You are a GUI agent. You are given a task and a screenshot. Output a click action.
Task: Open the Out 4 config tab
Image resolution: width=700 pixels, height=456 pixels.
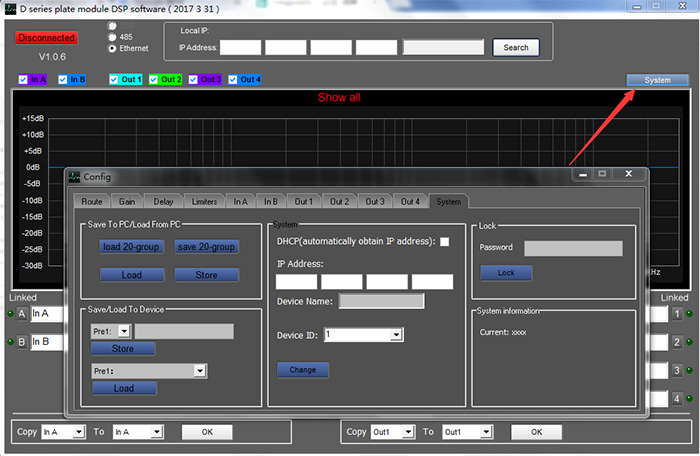click(x=410, y=201)
